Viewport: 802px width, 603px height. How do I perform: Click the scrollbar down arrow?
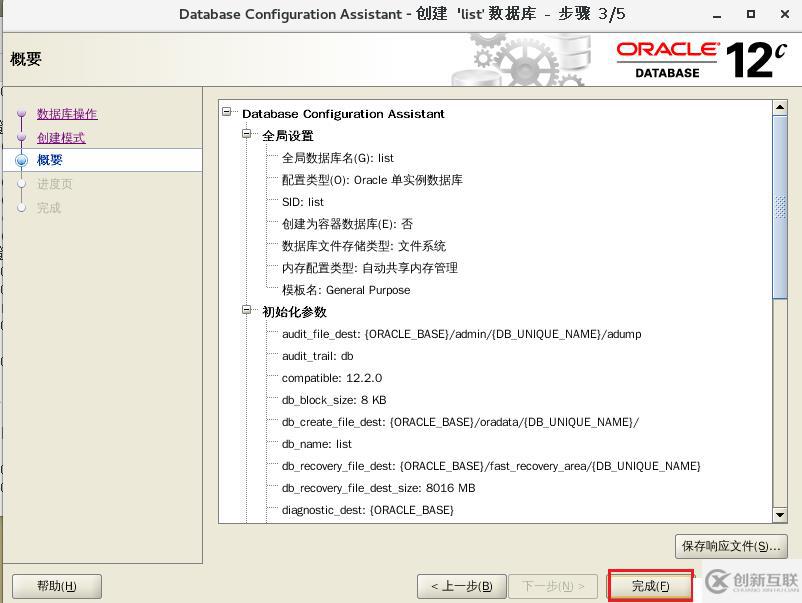tap(779, 515)
